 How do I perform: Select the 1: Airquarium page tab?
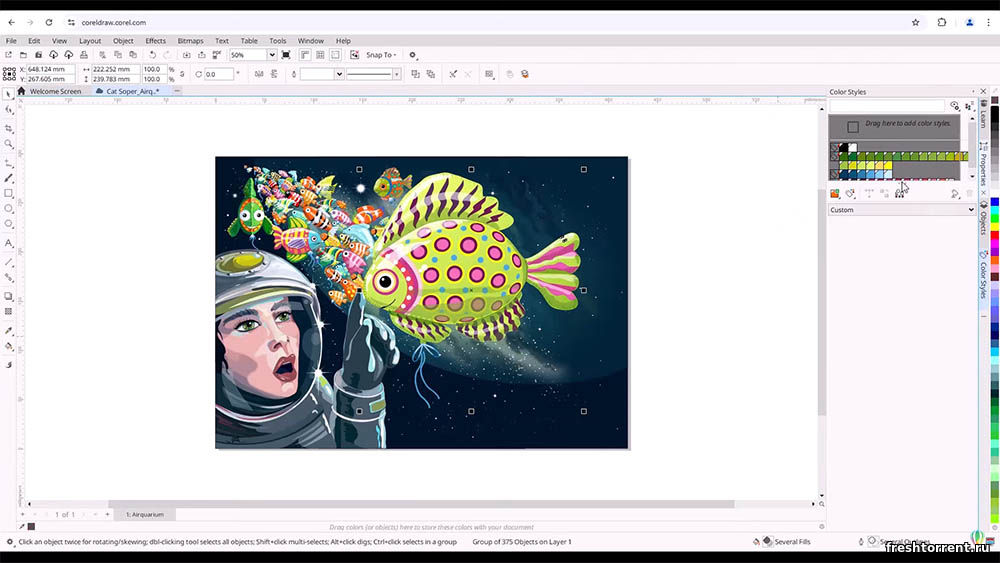coord(145,515)
